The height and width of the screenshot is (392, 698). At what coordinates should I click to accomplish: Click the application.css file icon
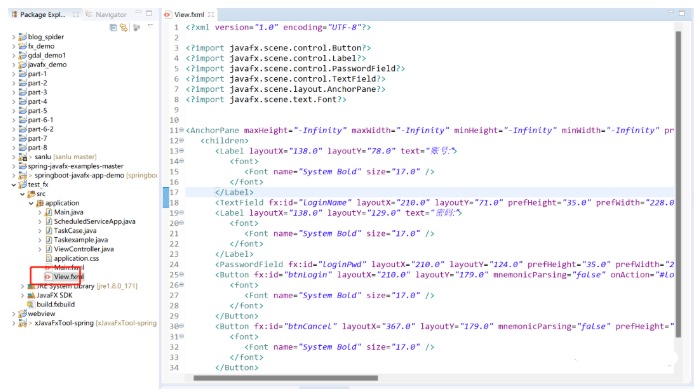[x=49, y=258]
